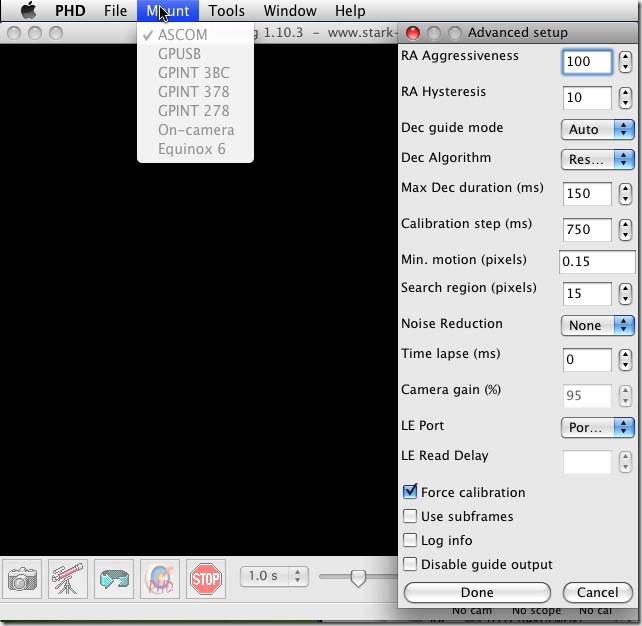Open the LE Port dropdown
642x626 pixels.
coord(597,427)
